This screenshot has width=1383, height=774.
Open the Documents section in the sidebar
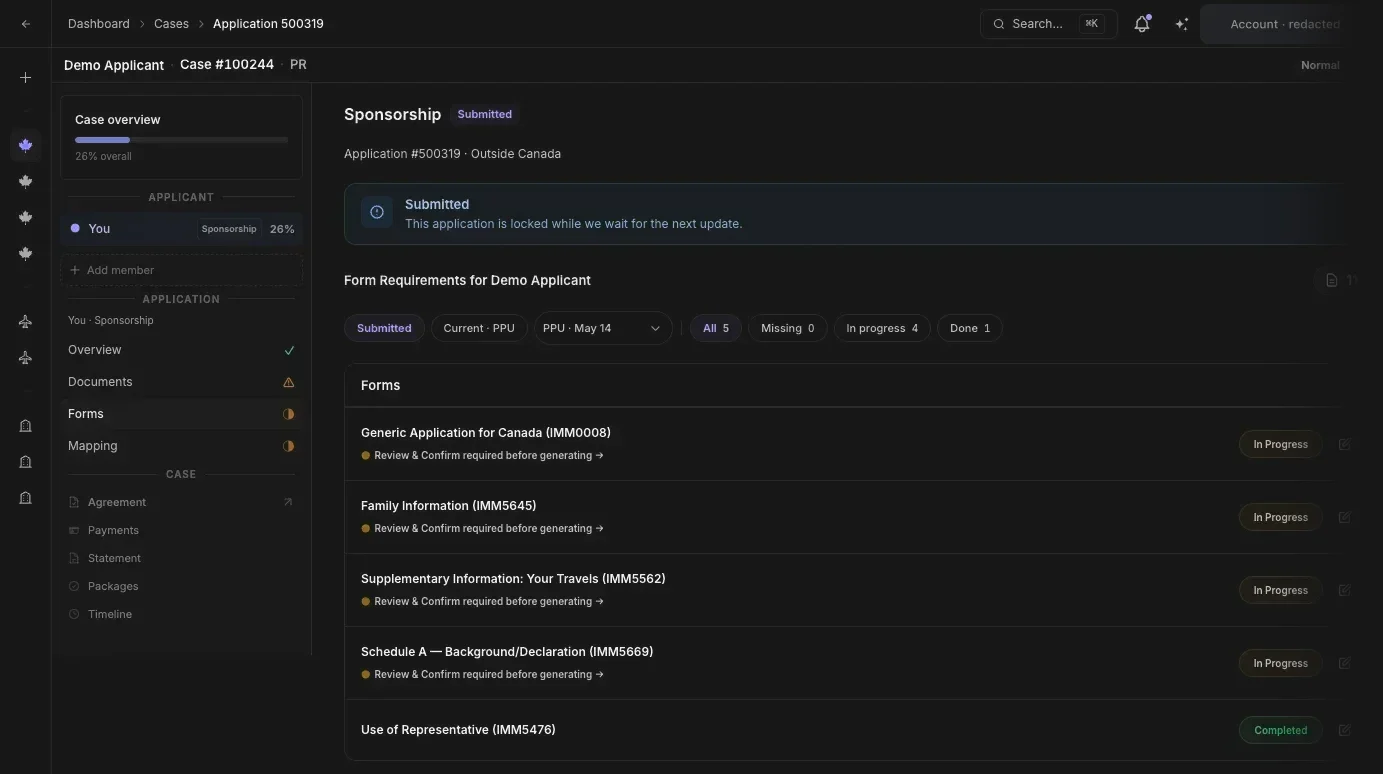pyautogui.click(x=181, y=382)
